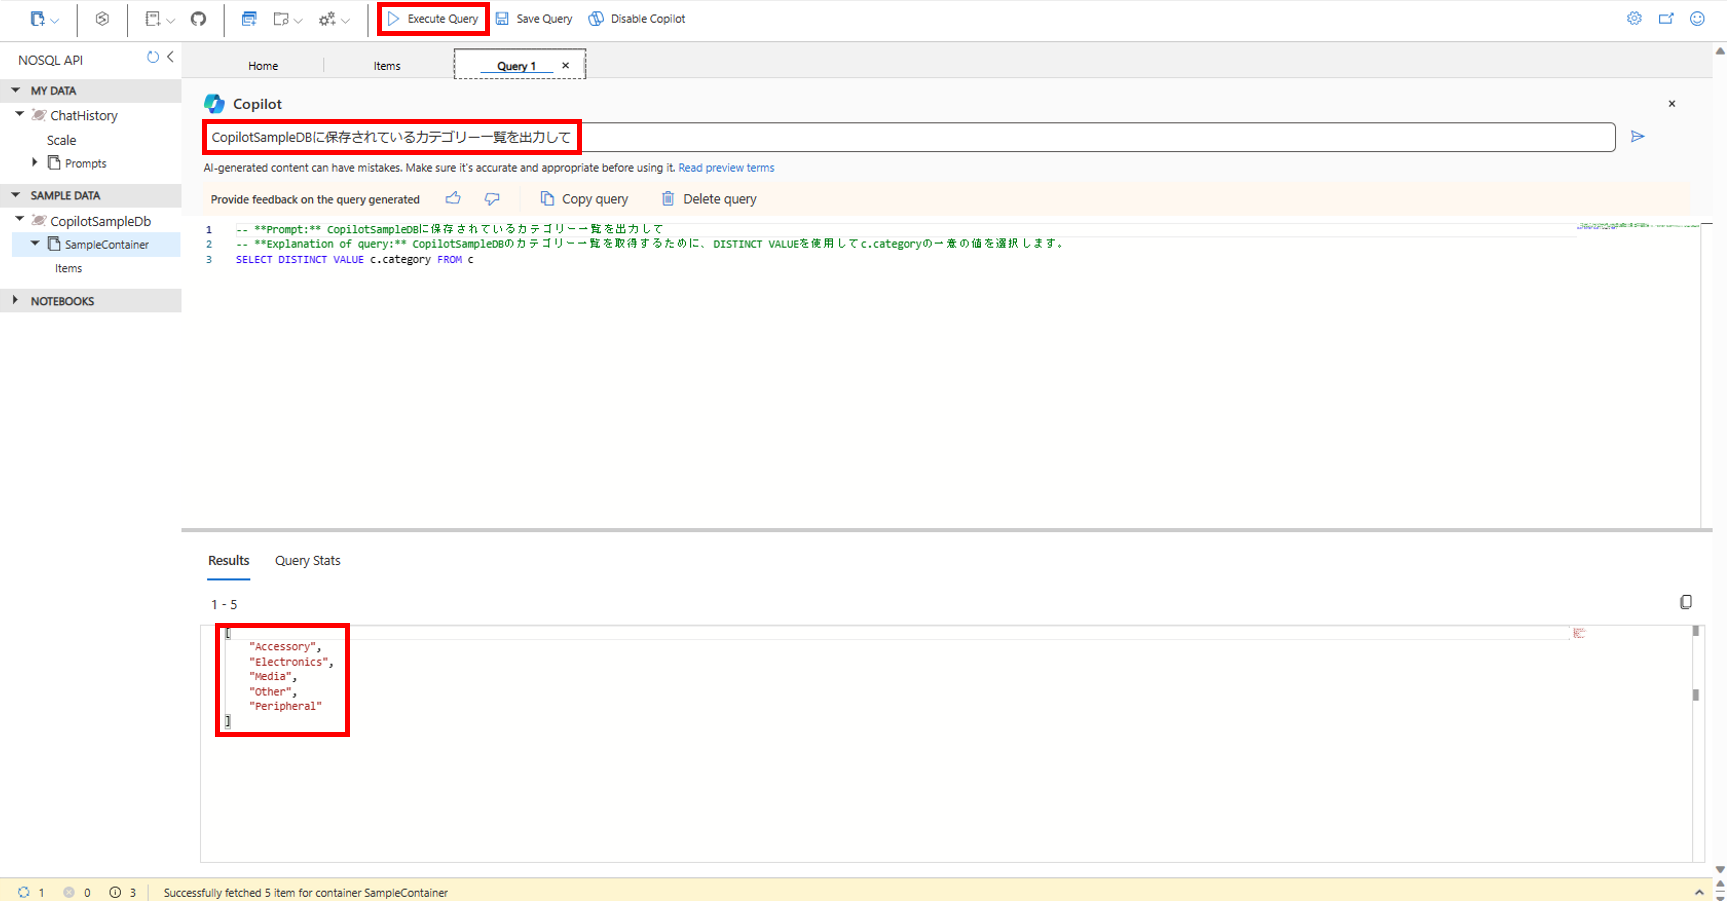Click the feedback smiley icon
This screenshot has height=901, width=1727.
pos(1697,18)
